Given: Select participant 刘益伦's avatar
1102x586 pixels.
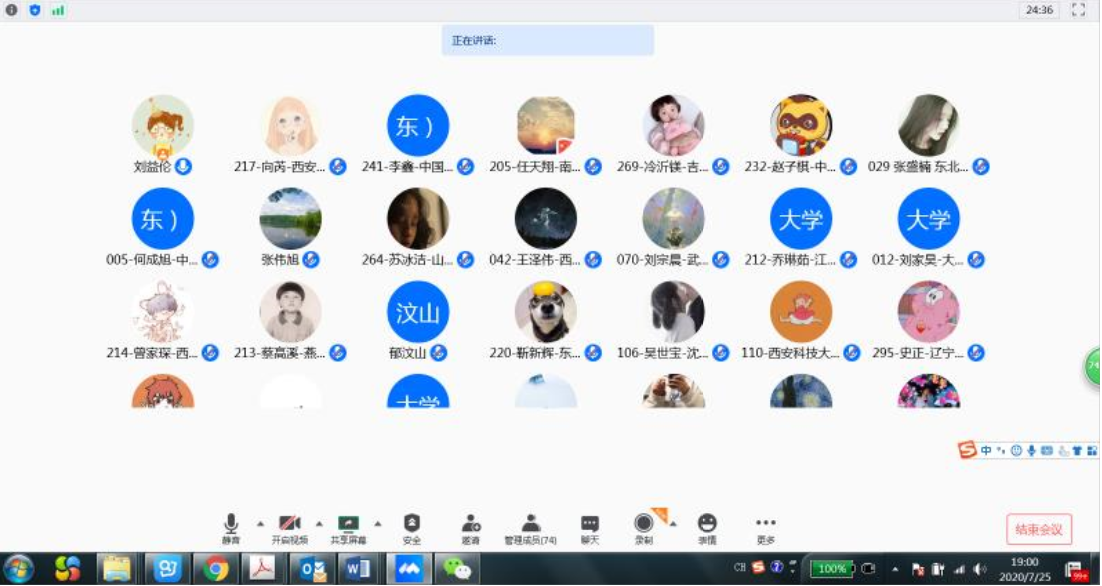Looking at the screenshot, I should (x=162, y=126).
